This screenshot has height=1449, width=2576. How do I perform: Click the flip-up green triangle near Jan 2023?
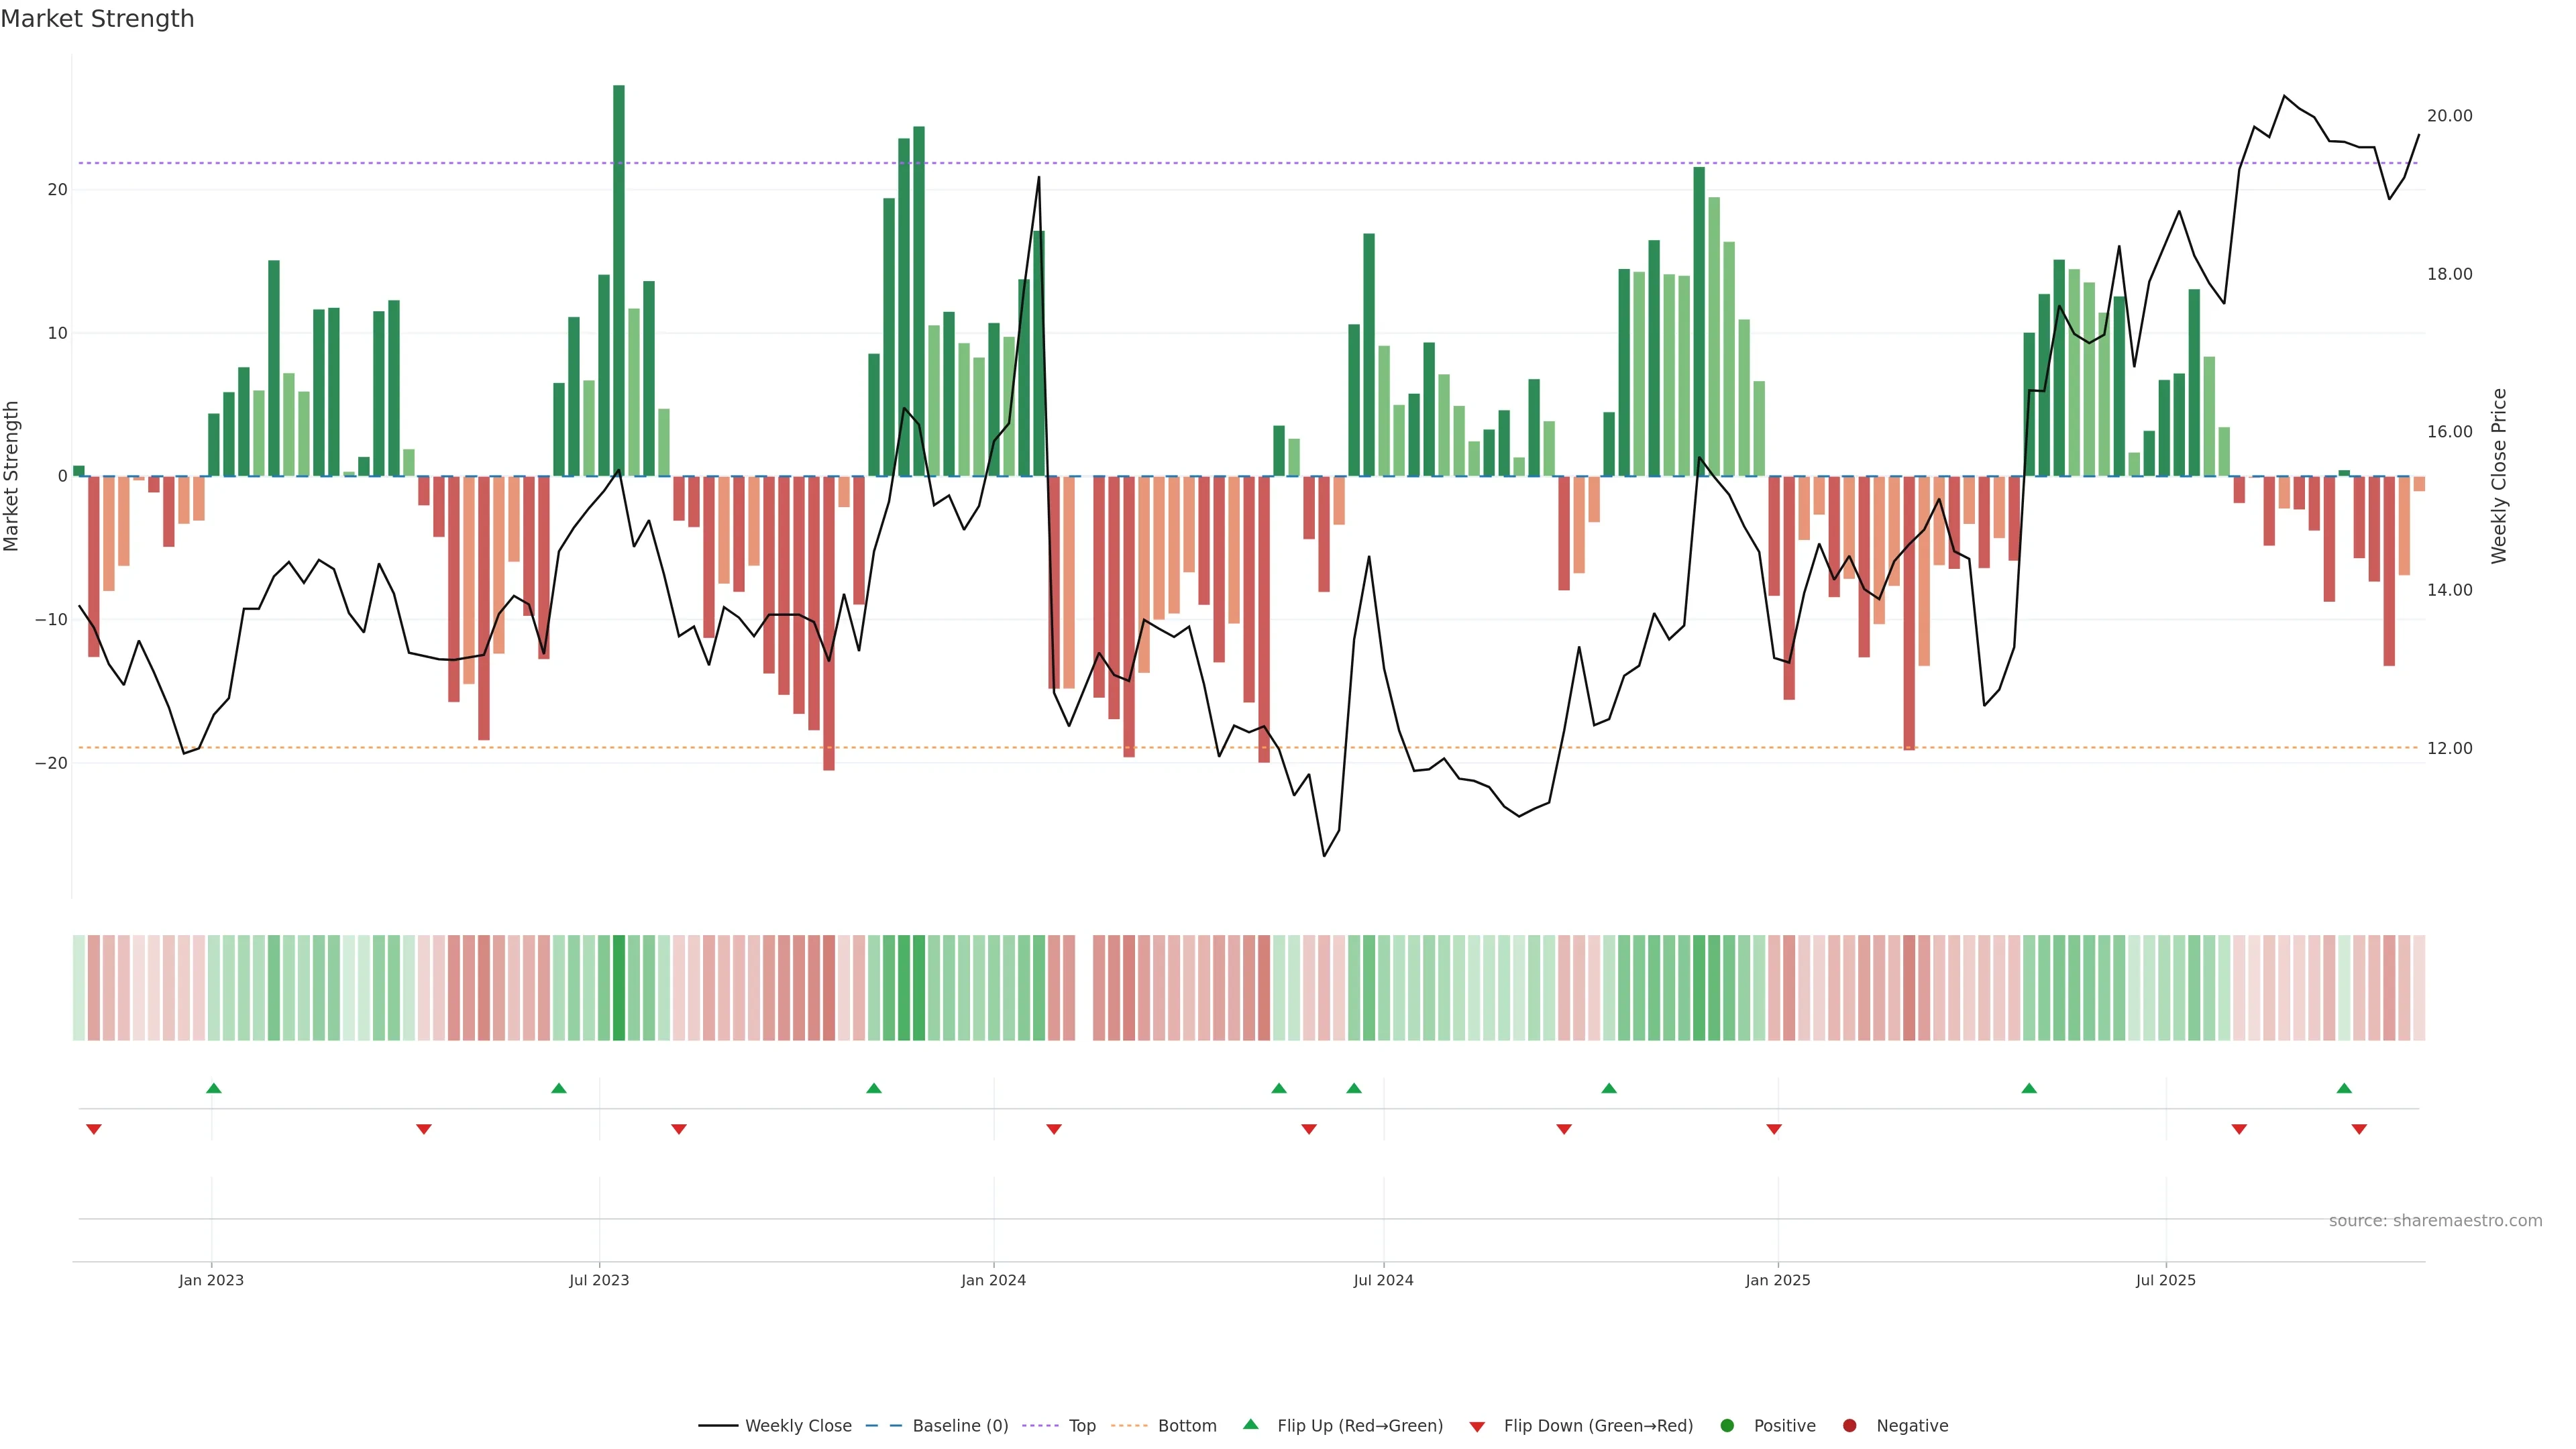(x=213, y=1088)
